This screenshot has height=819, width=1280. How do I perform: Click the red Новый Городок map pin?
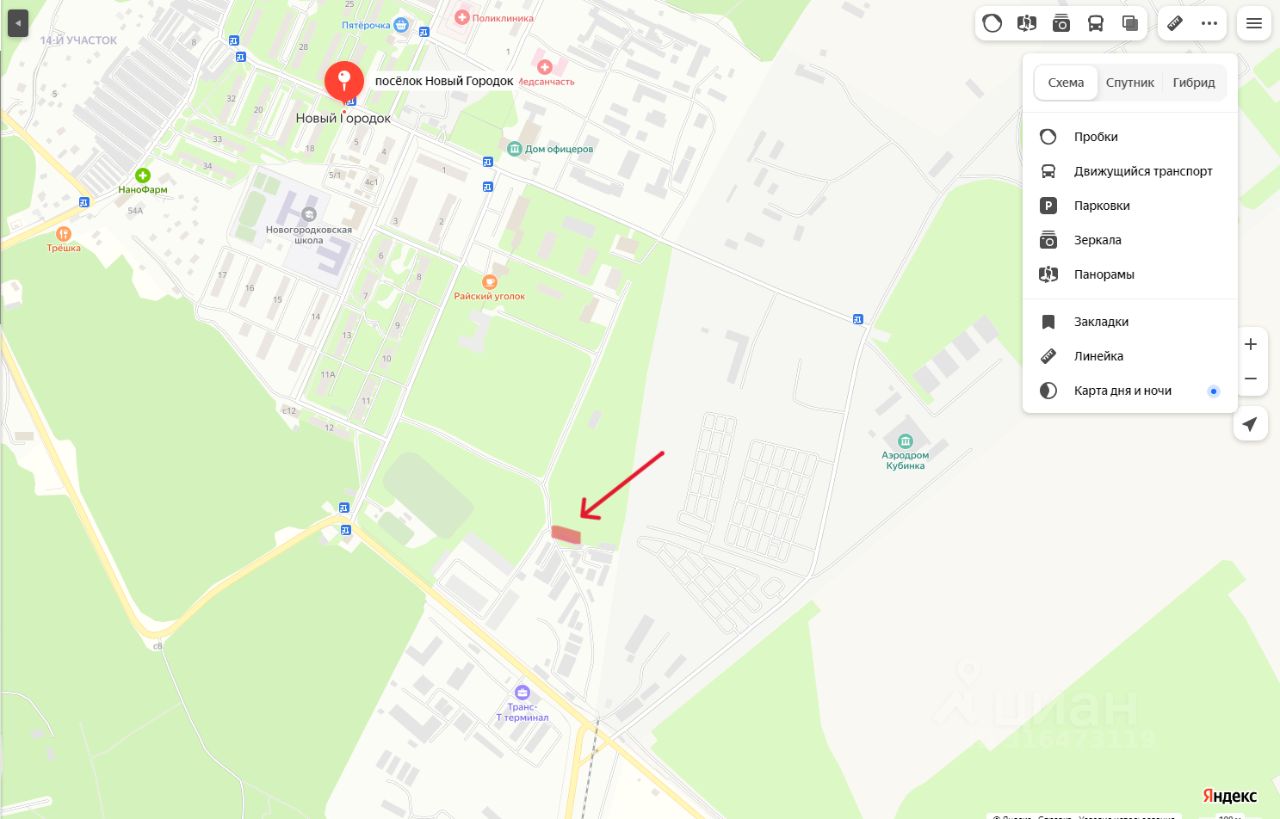click(x=344, y=81)
